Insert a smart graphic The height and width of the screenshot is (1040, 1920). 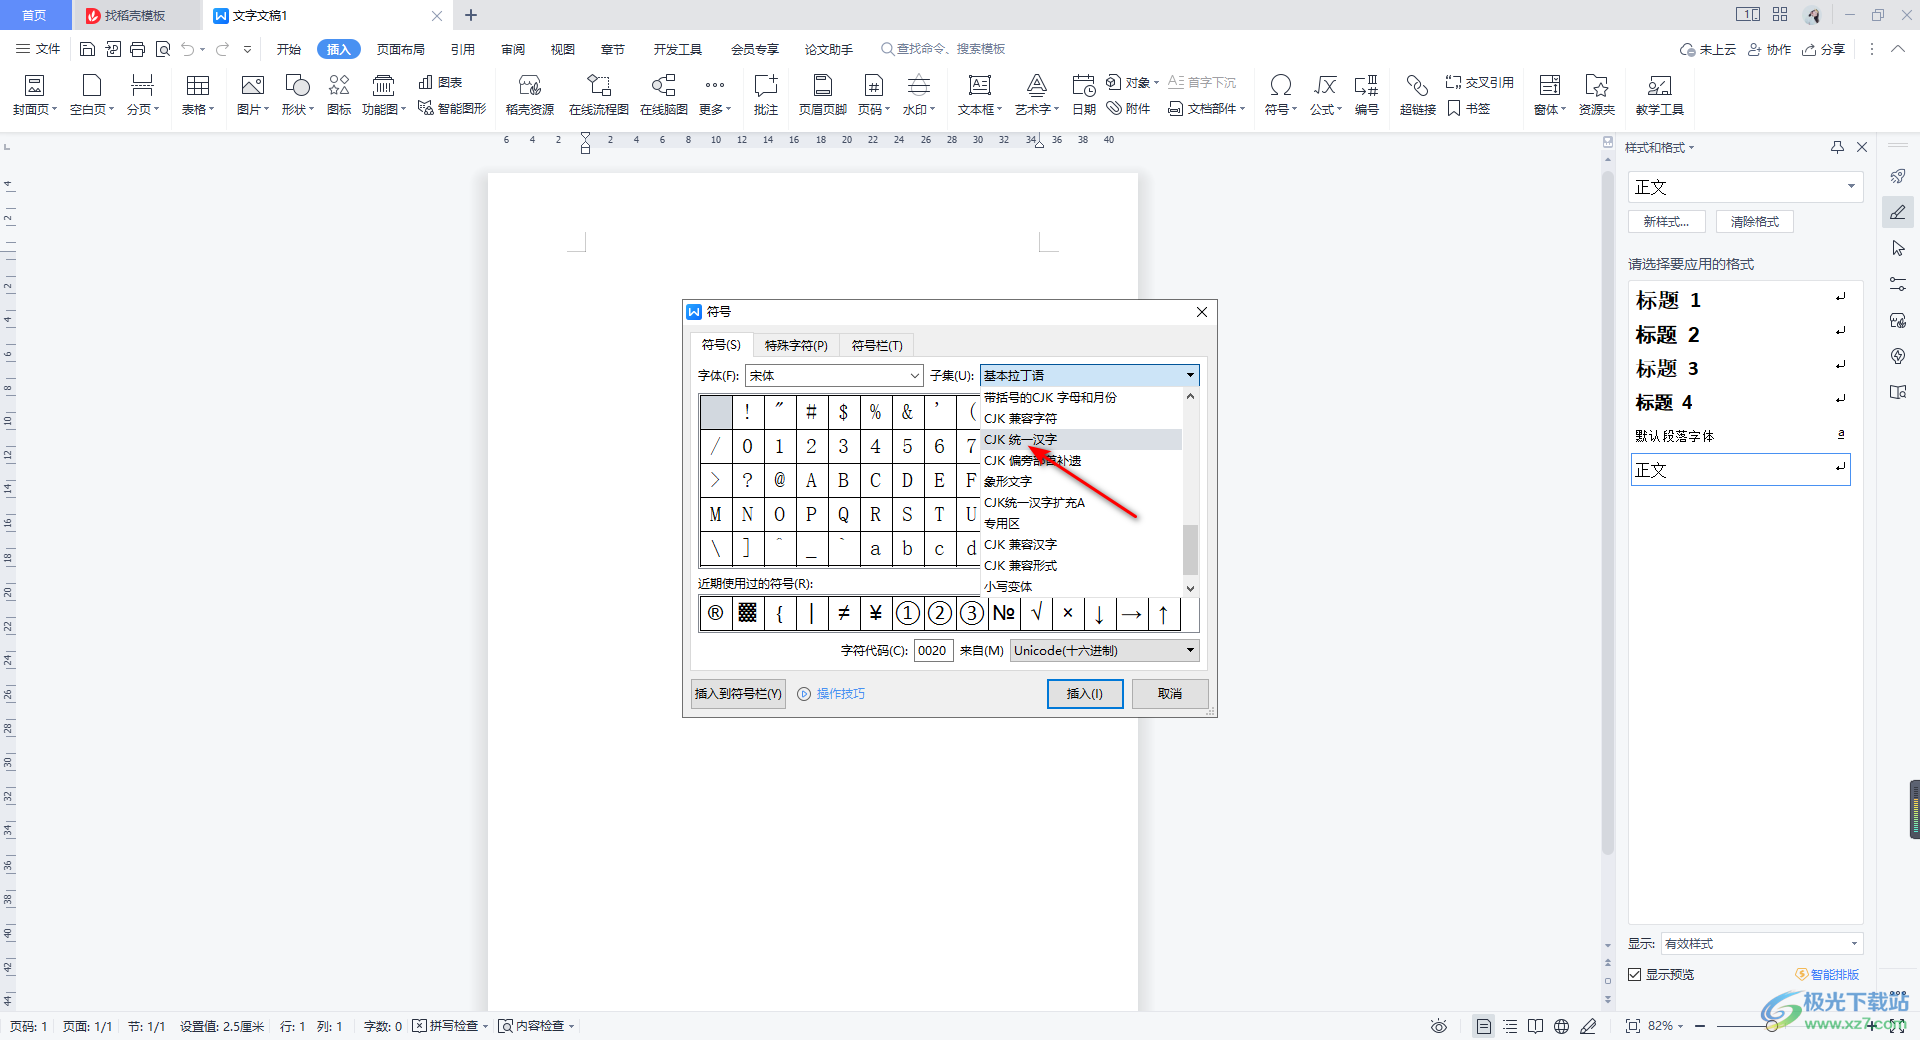(x=452, y=108)
